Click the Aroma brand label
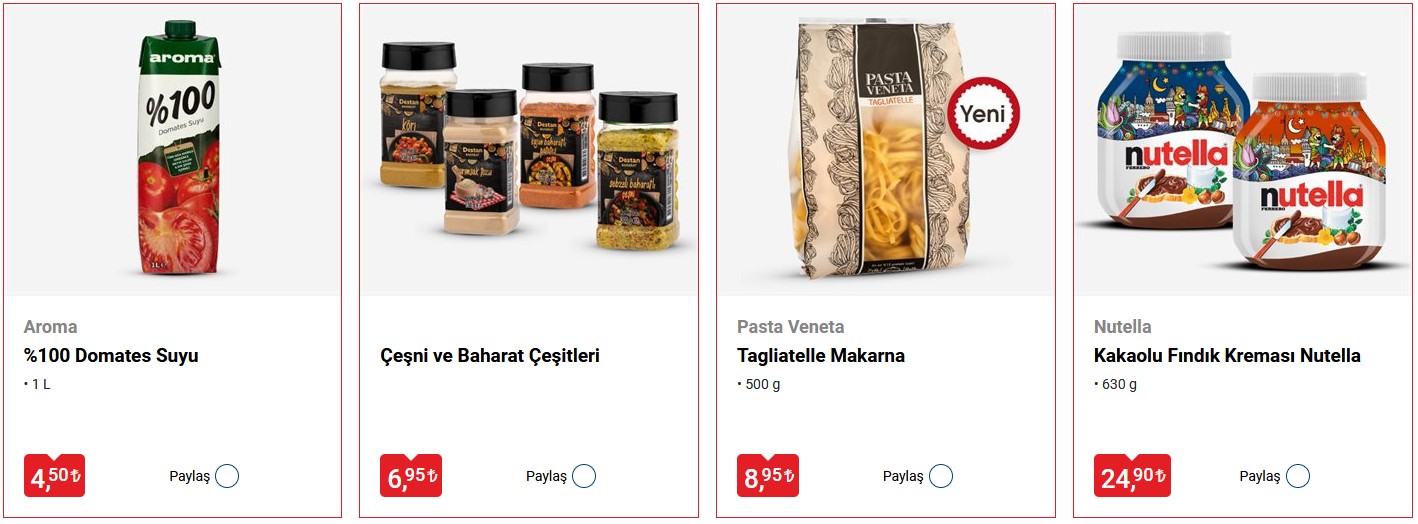Screen dimensions: 1418x524 point(51,327)
